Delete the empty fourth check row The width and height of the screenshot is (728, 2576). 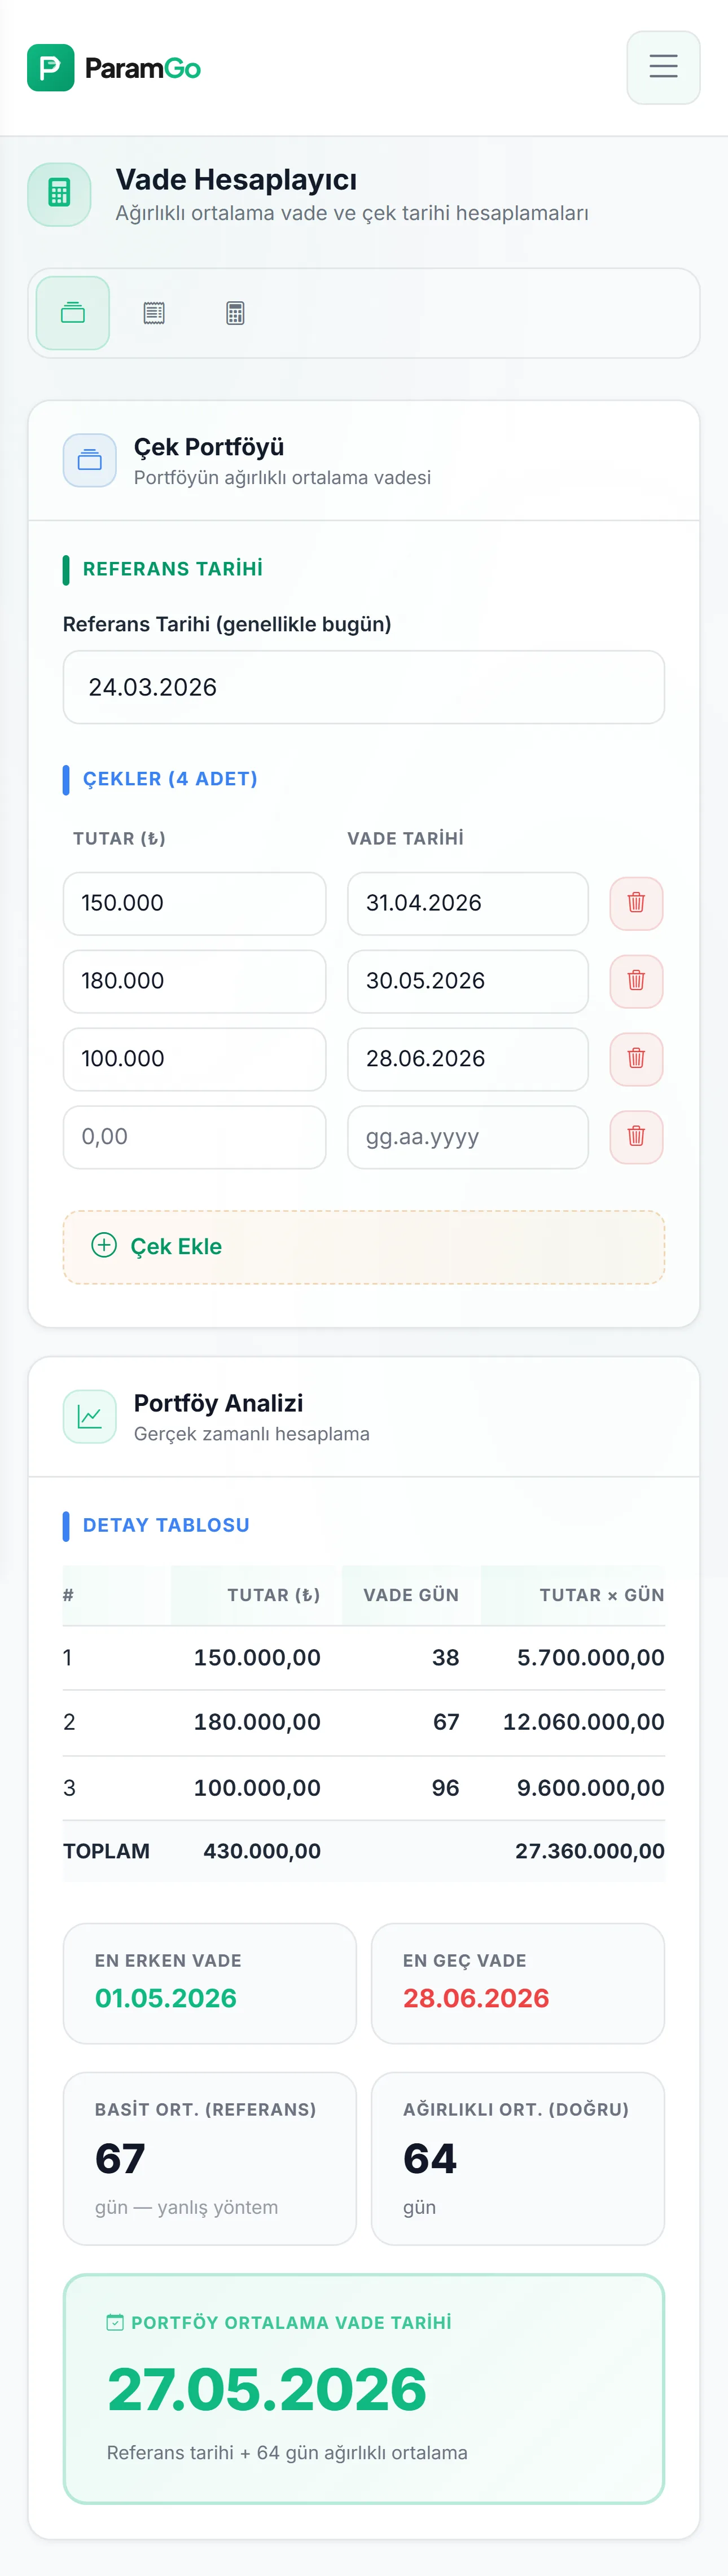click(636, 1137)
